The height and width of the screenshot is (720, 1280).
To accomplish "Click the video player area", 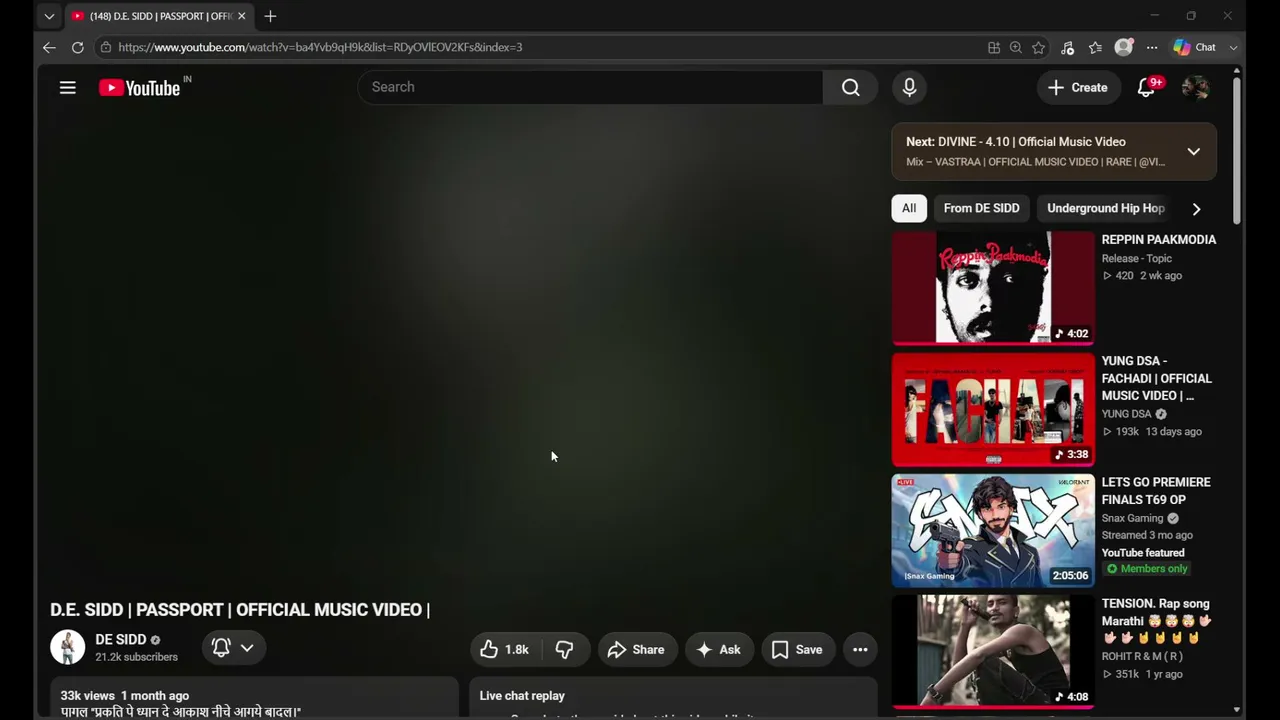I will coord(458,352).
